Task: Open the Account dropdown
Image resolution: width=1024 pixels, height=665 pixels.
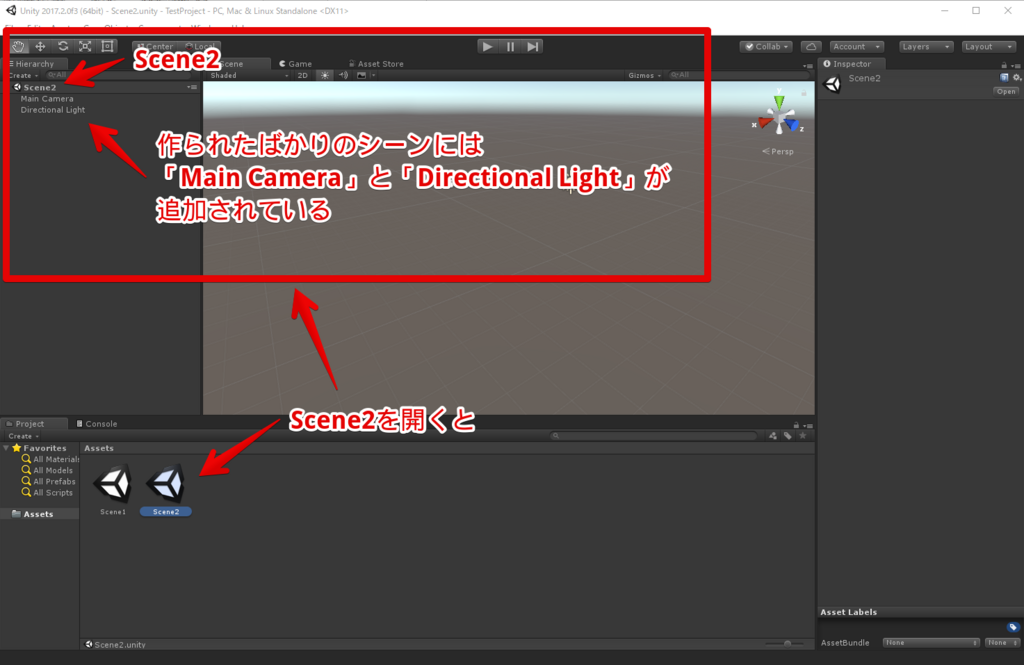Action: click(857, 46)
